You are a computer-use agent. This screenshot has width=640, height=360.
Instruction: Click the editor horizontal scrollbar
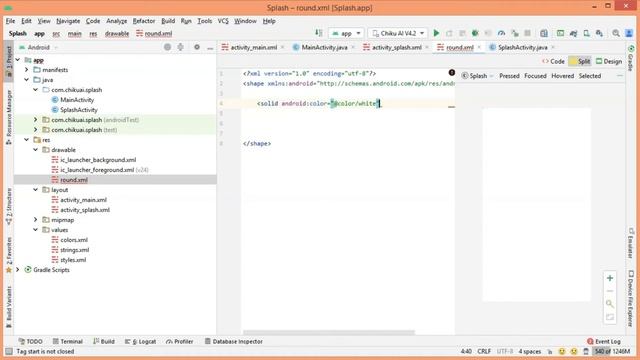click(329, 332)
